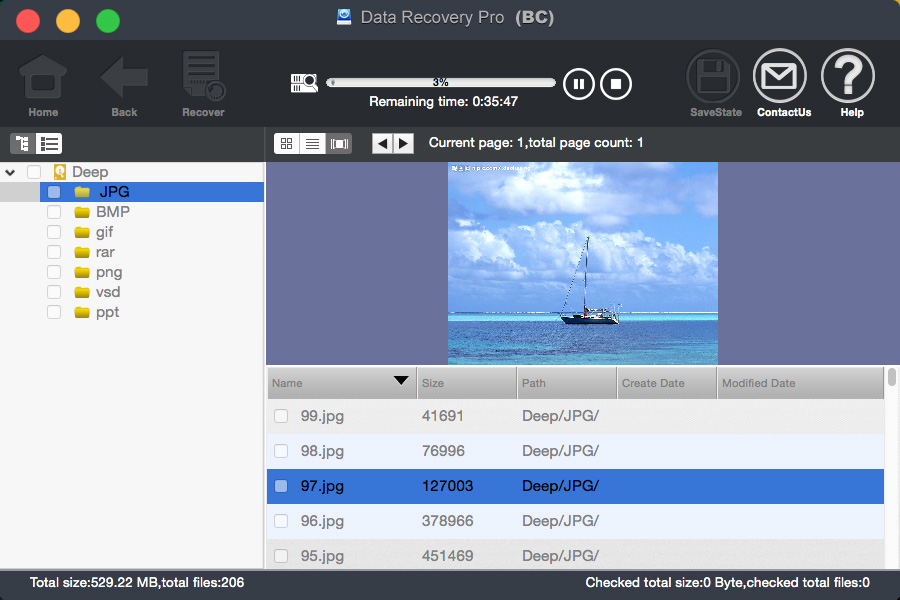Click the Deep drive icon
Viewport: 900px width, 600px height.
[60, 172]
